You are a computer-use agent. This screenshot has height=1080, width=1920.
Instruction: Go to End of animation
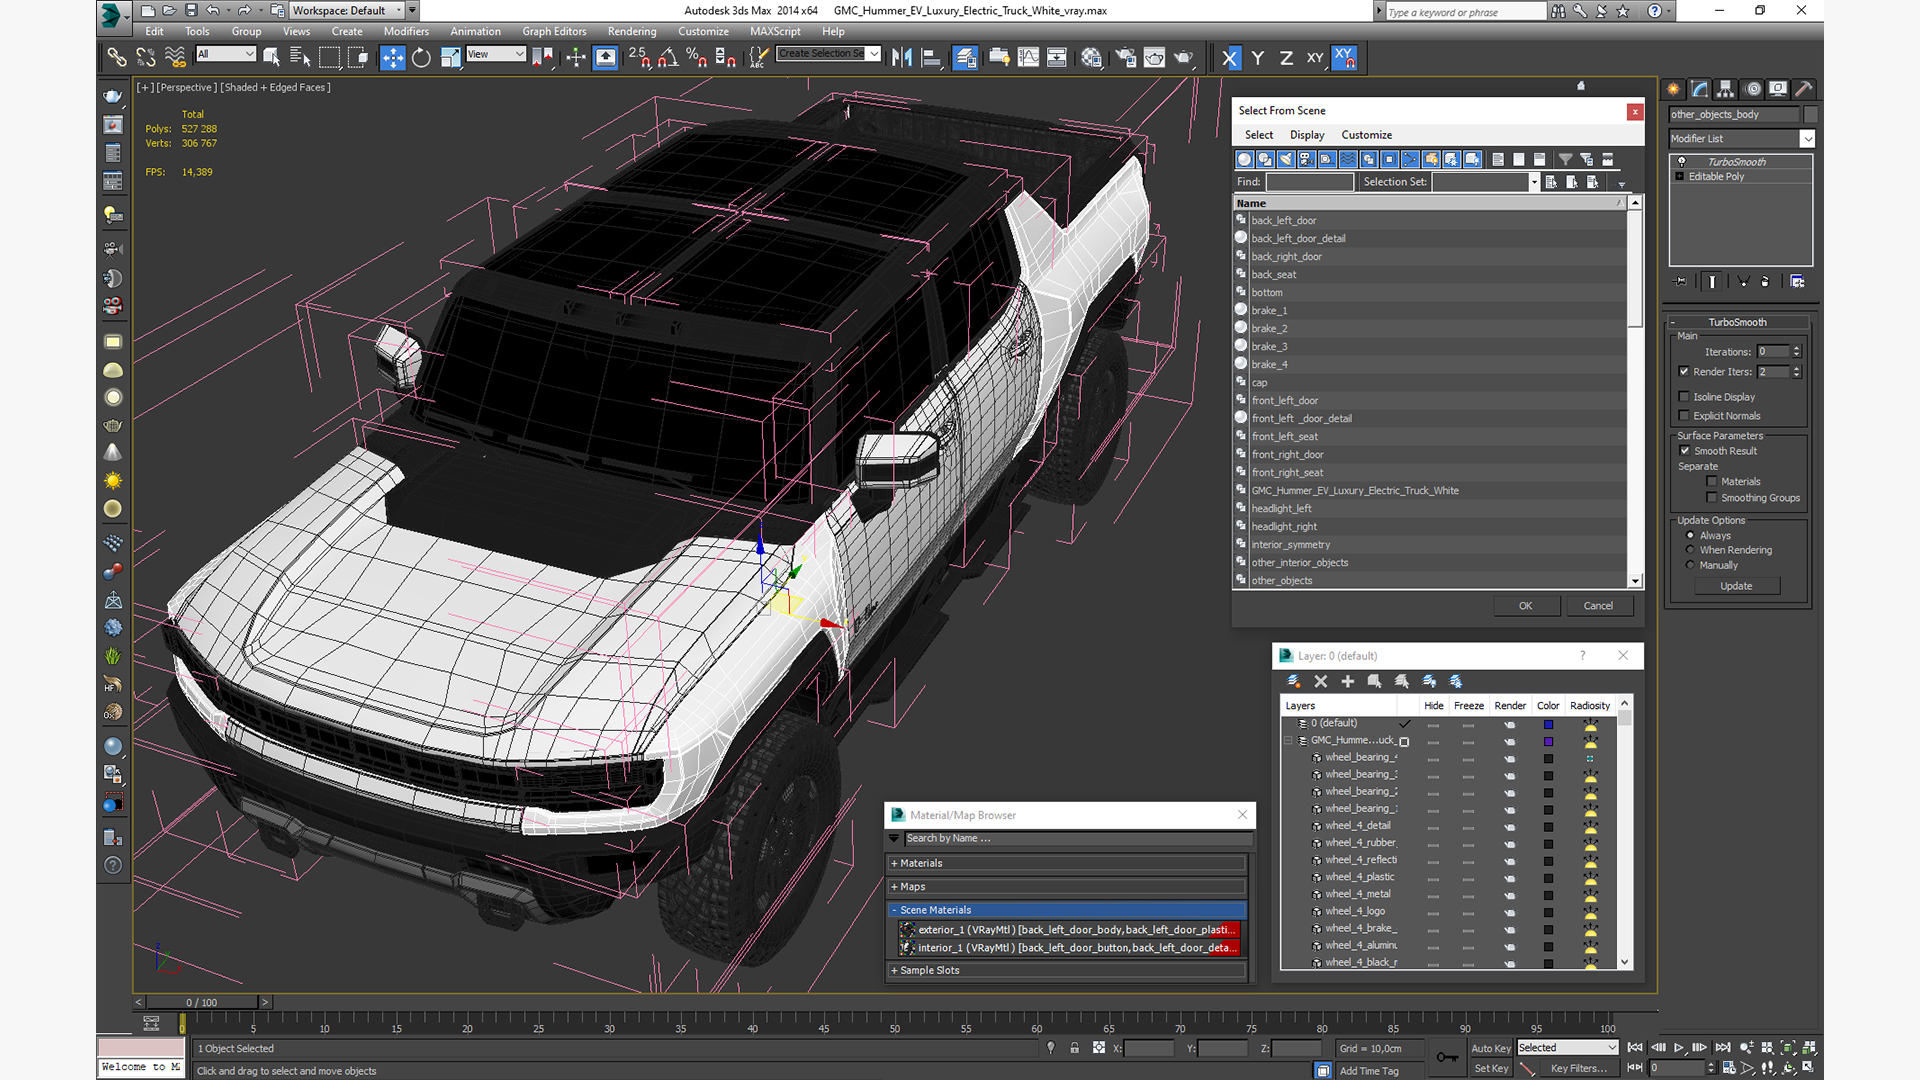1722,1048
